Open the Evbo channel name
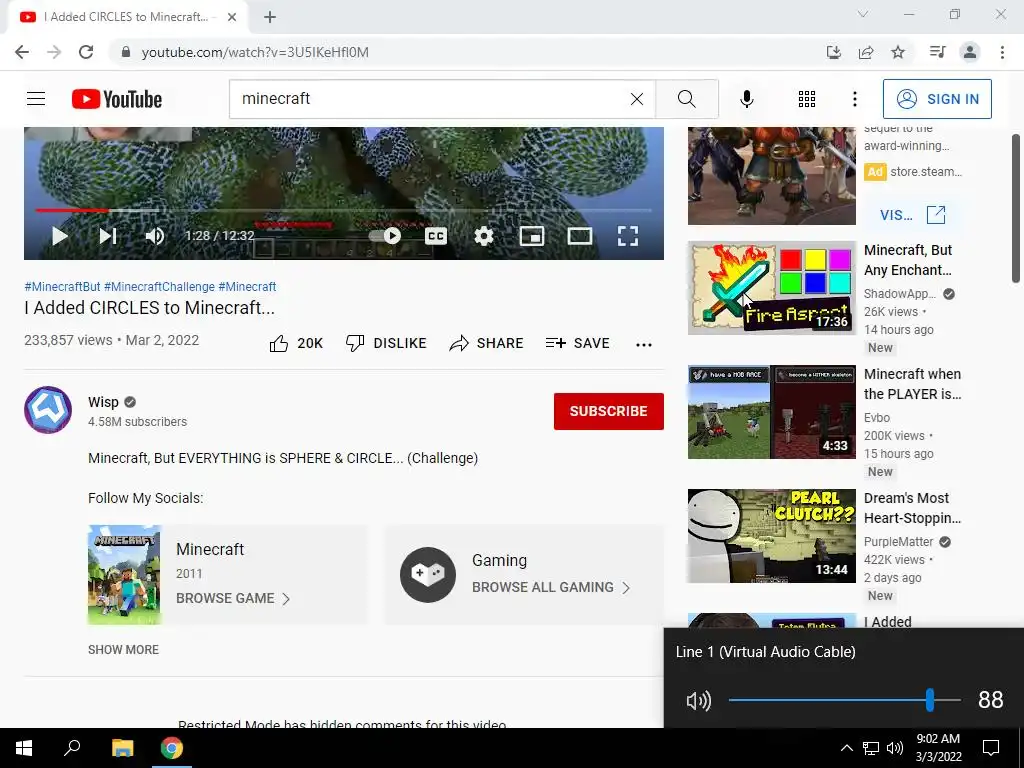 [x=877, y=417]
